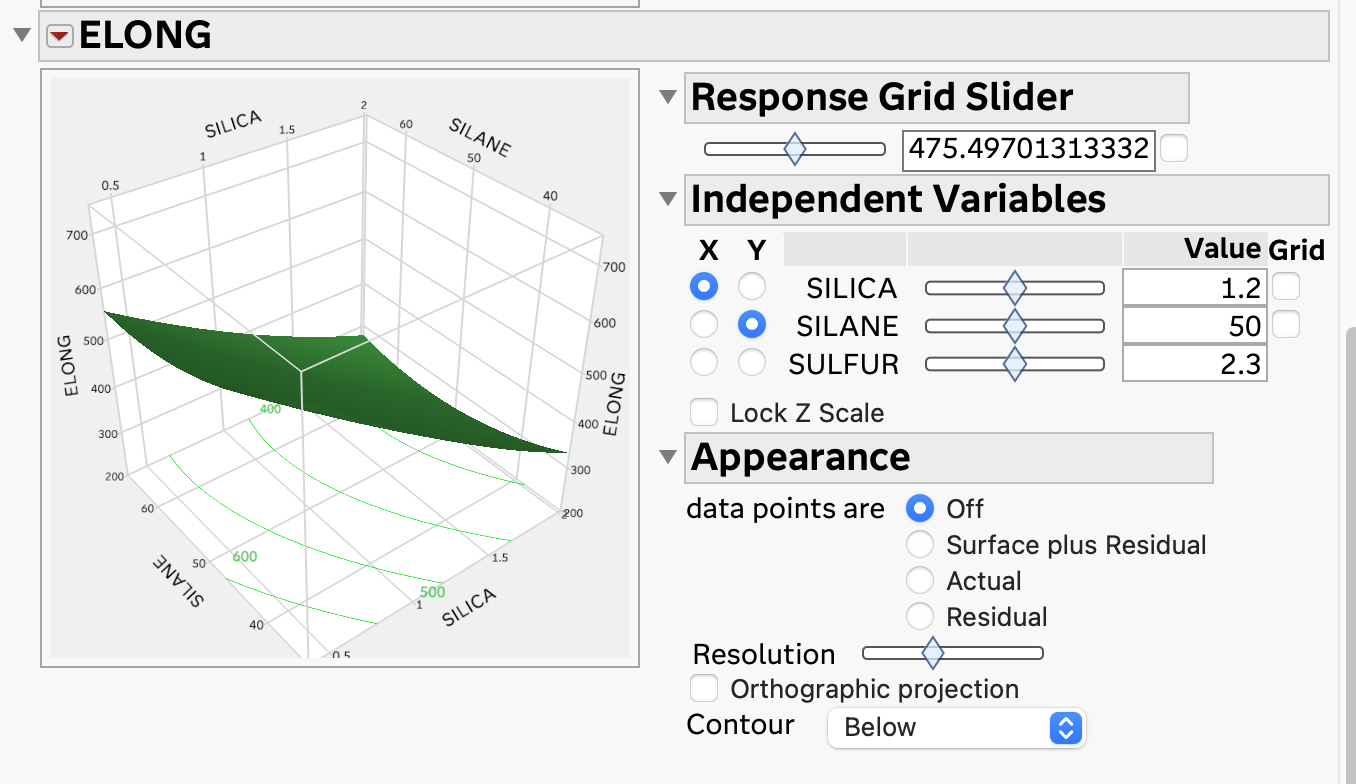This screenshot has width=1356, height=784.
Task: Set SILANE as the X variable
Action: pos(704,325)
